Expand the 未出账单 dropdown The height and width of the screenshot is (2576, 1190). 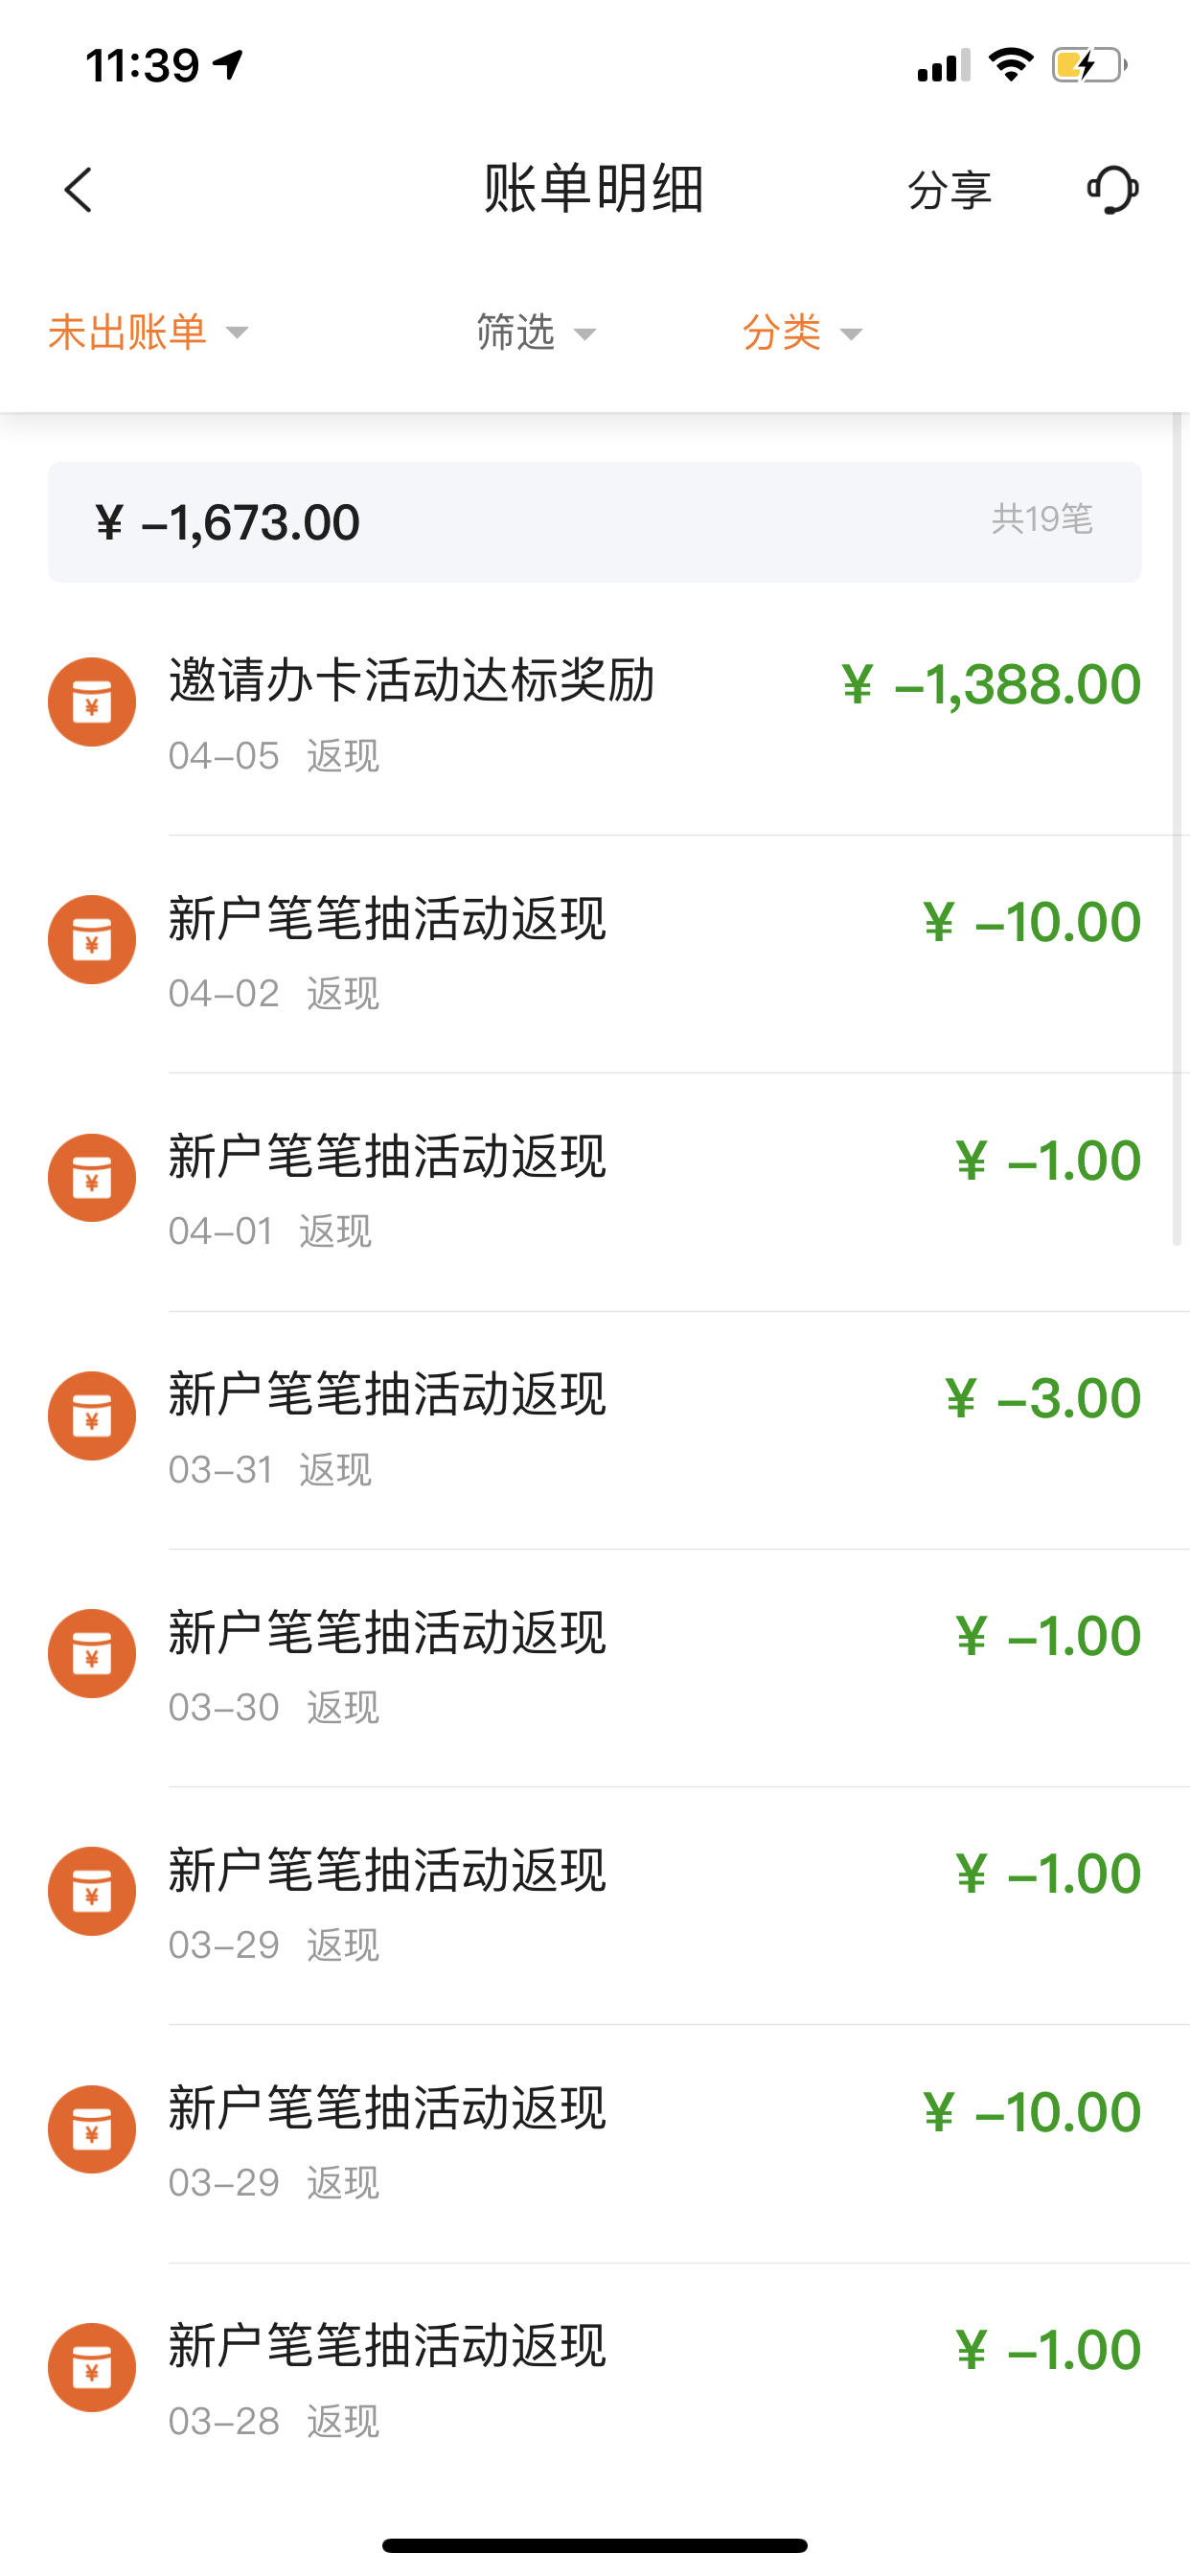tap(148, 332)
